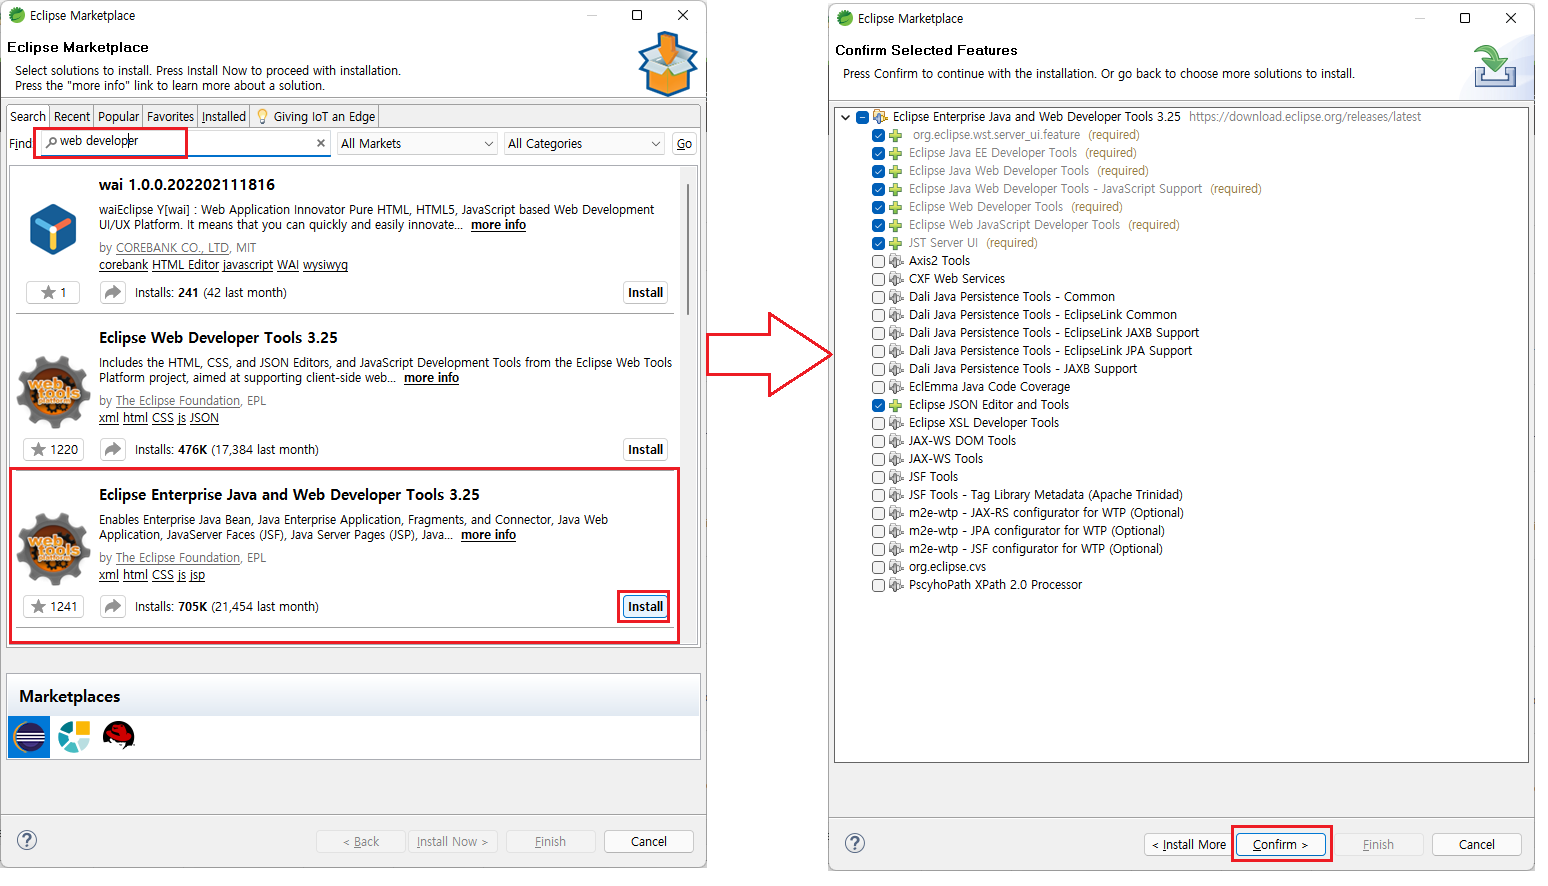
Task: Click the Confirm button
Action: [x=1280, y=844]
